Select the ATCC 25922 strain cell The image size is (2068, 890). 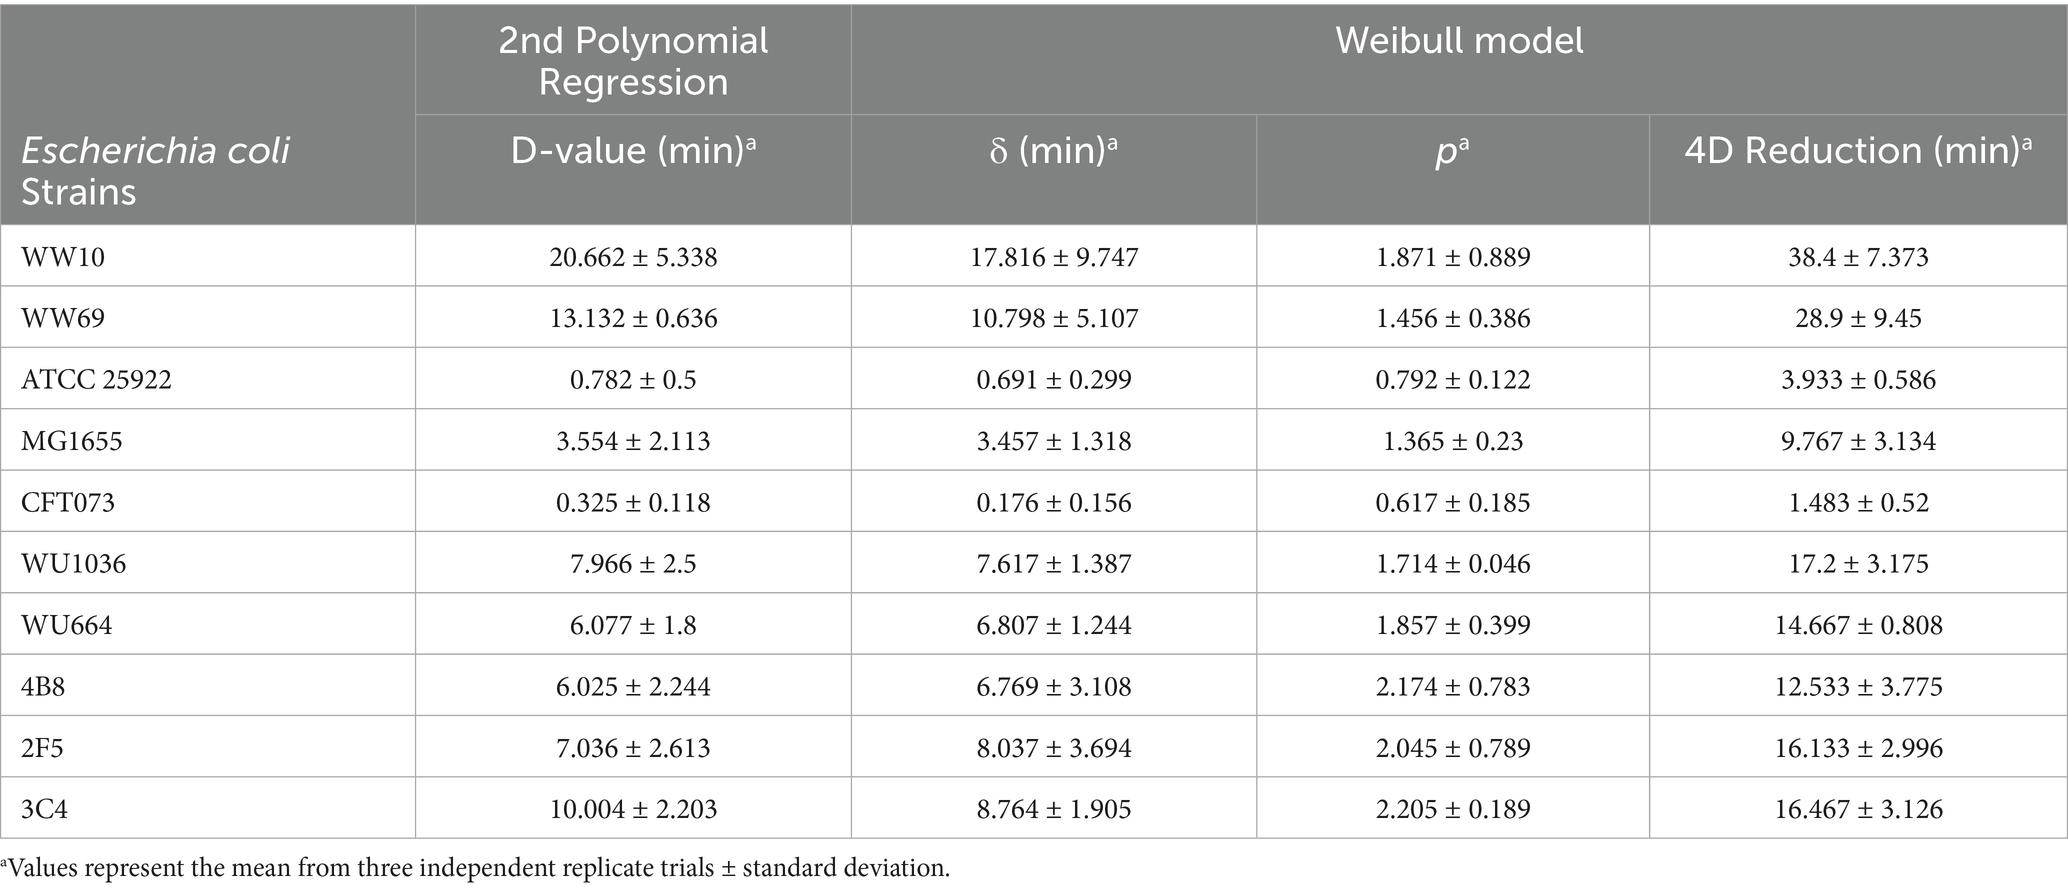pos(96,380)
